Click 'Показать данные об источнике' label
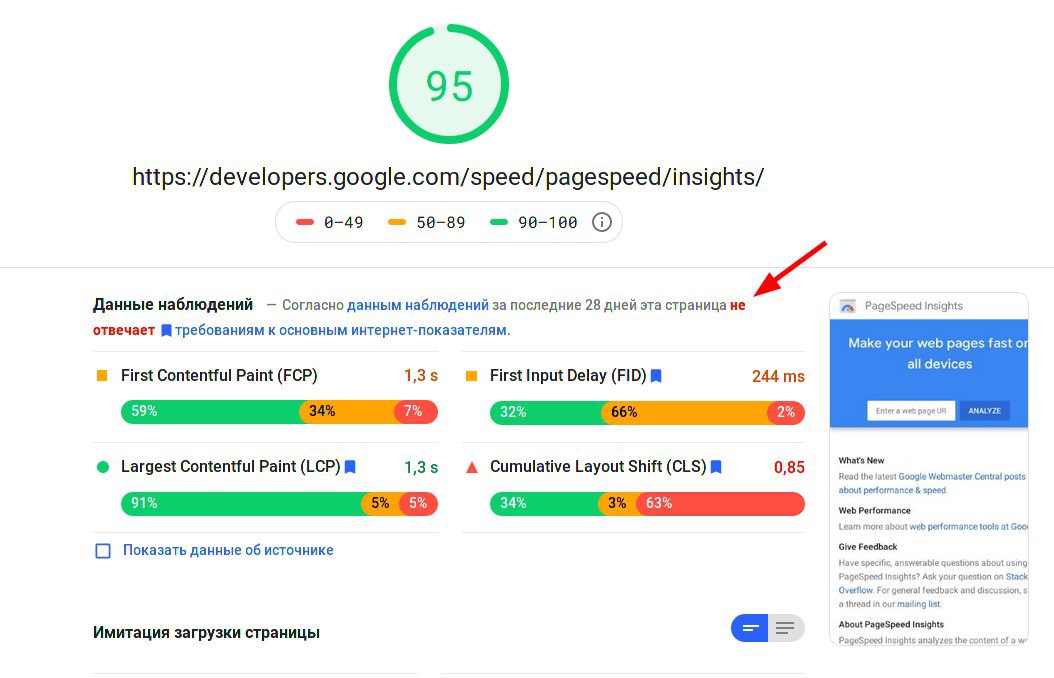This screenshot has width=1054, height=678. [228, 550]
